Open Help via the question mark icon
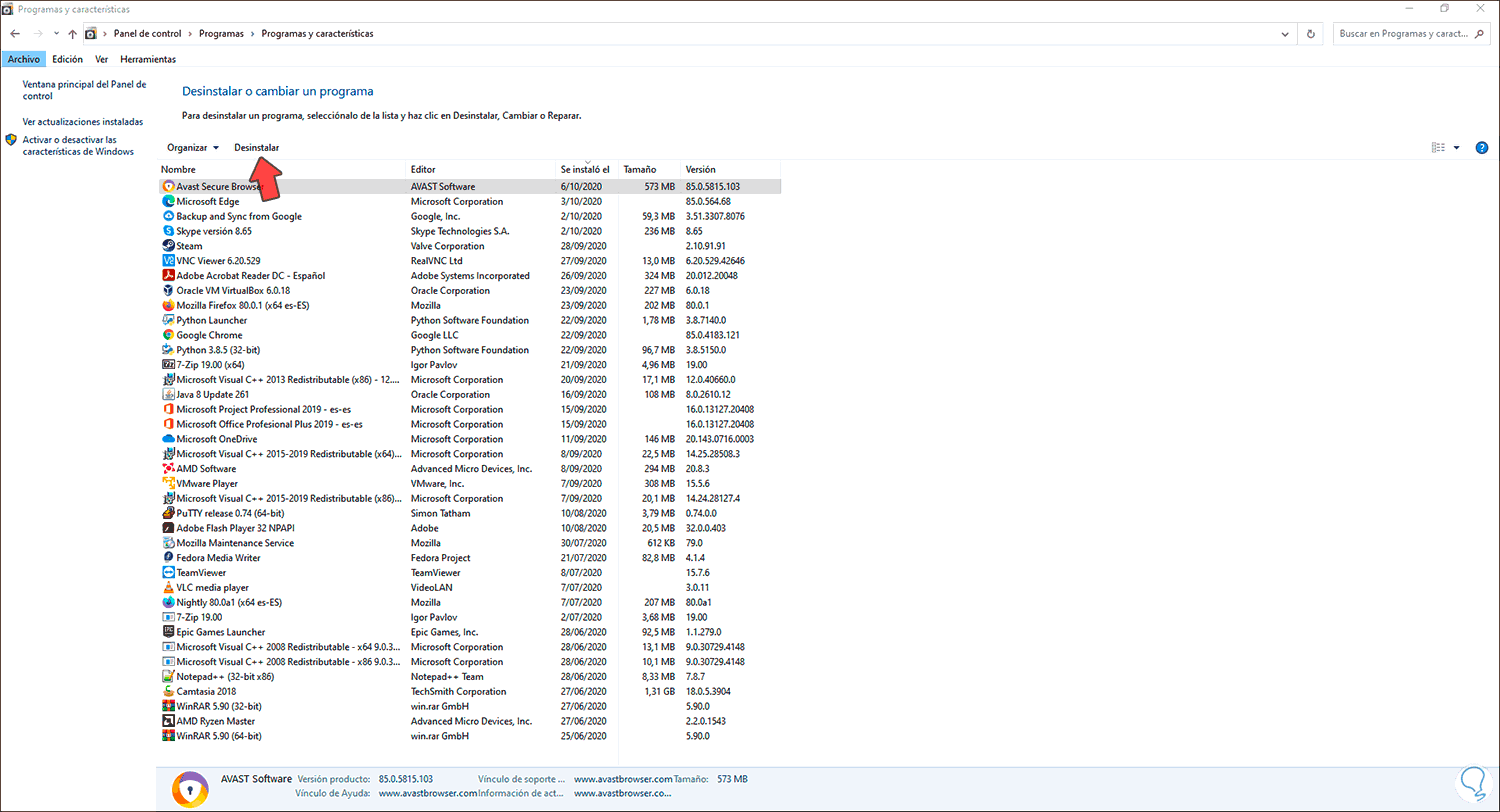 pos(1482,147)
